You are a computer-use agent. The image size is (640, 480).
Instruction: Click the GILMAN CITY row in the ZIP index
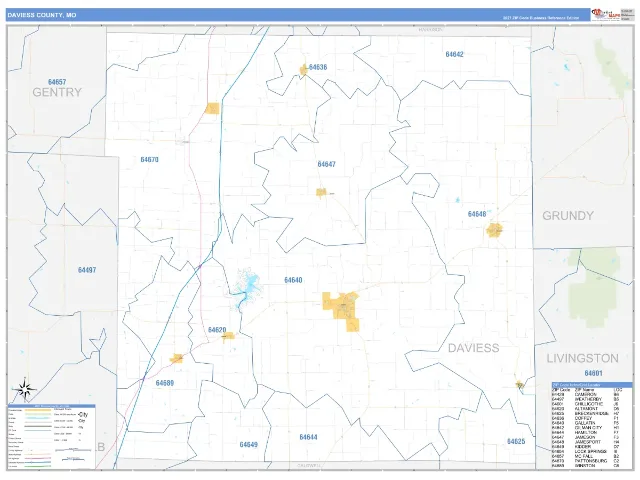tap(586, 428)
